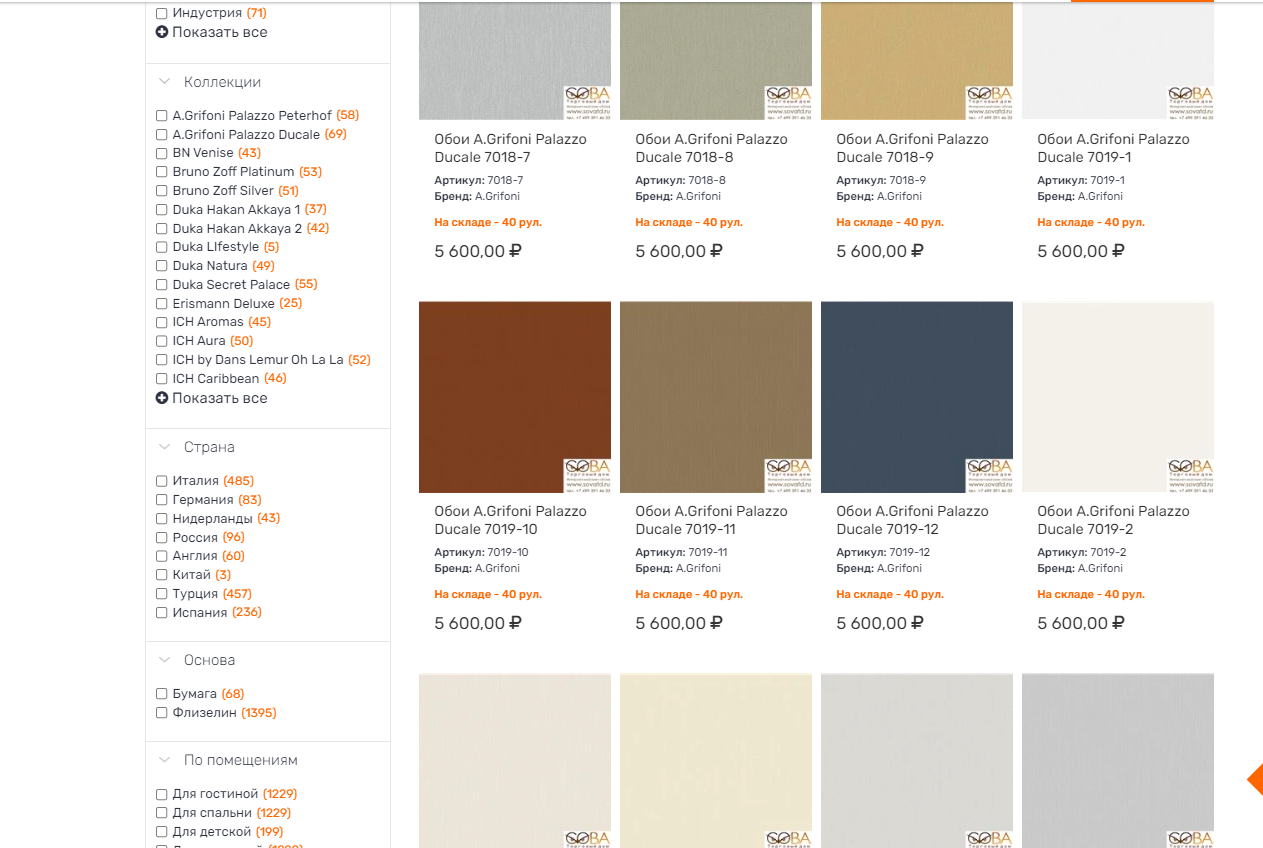This screenshot has height=848, width=1263.
Task: Collapse the Коллекции filter section
Action: (165, 82)
